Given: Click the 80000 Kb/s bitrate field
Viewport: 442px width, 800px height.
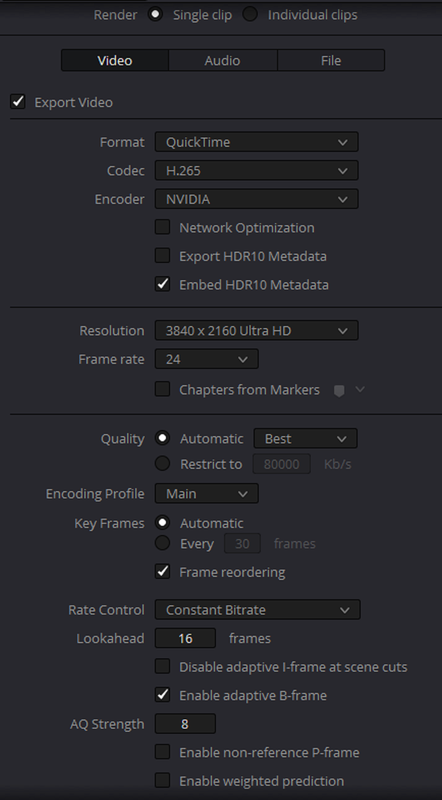Looking at the screenshot, I should click(282, 464).
